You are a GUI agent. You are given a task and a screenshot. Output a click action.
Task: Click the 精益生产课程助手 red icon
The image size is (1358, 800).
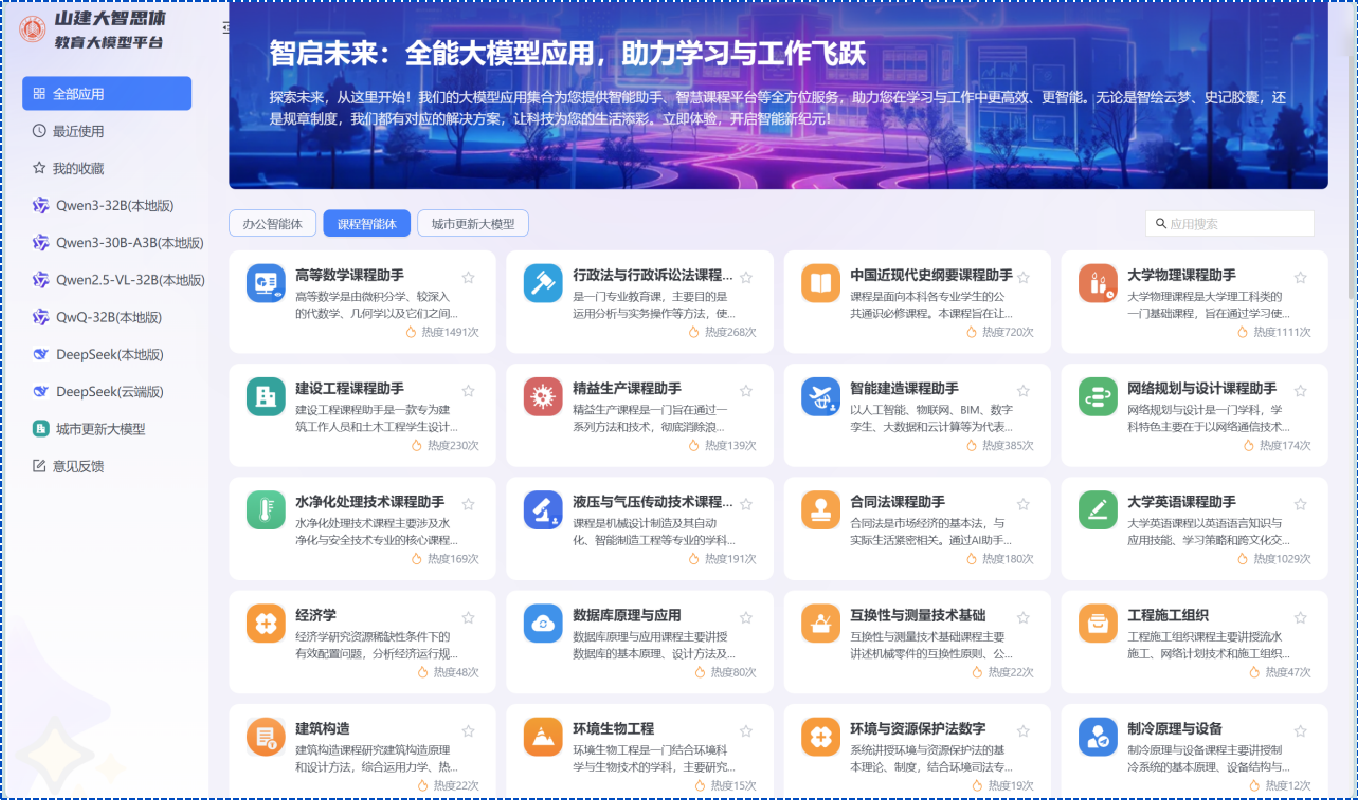(x=543, y=397)
